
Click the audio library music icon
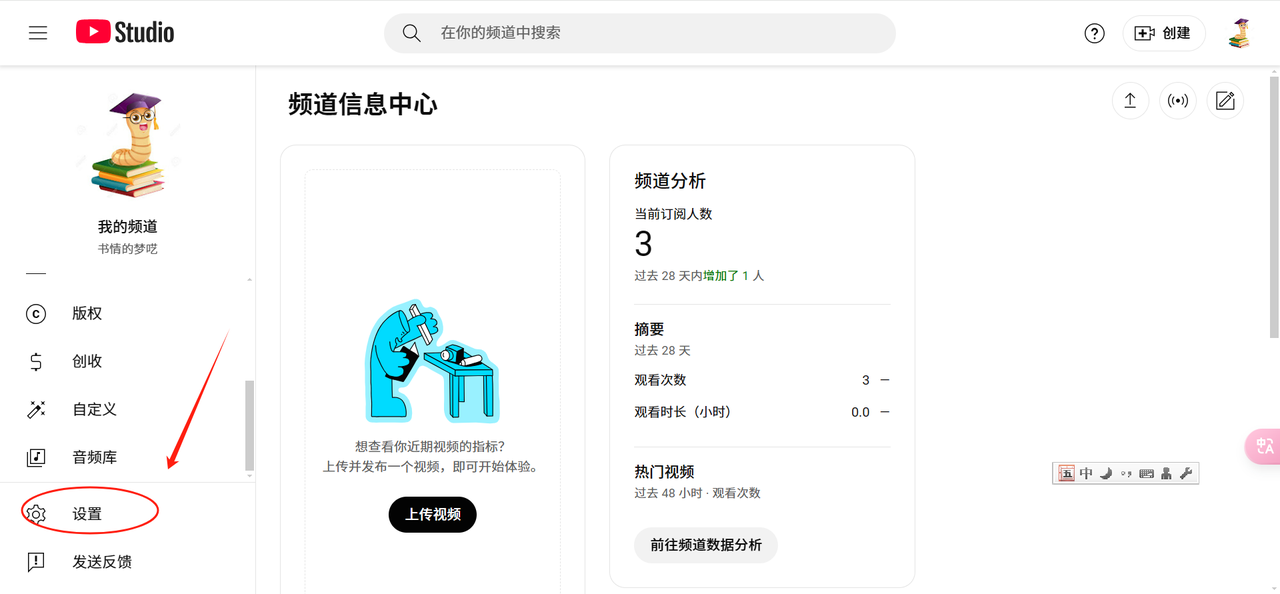36,457
